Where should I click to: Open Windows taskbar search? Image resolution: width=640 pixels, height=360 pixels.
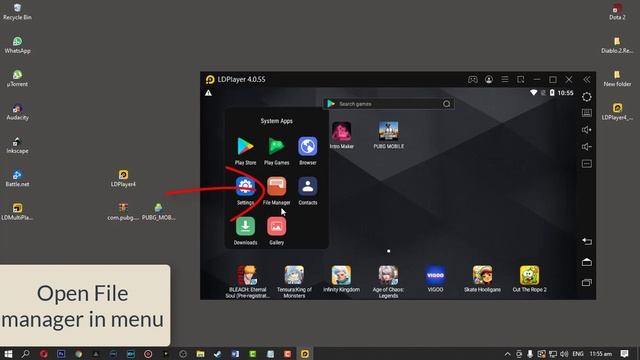click(x=25, y=353)
